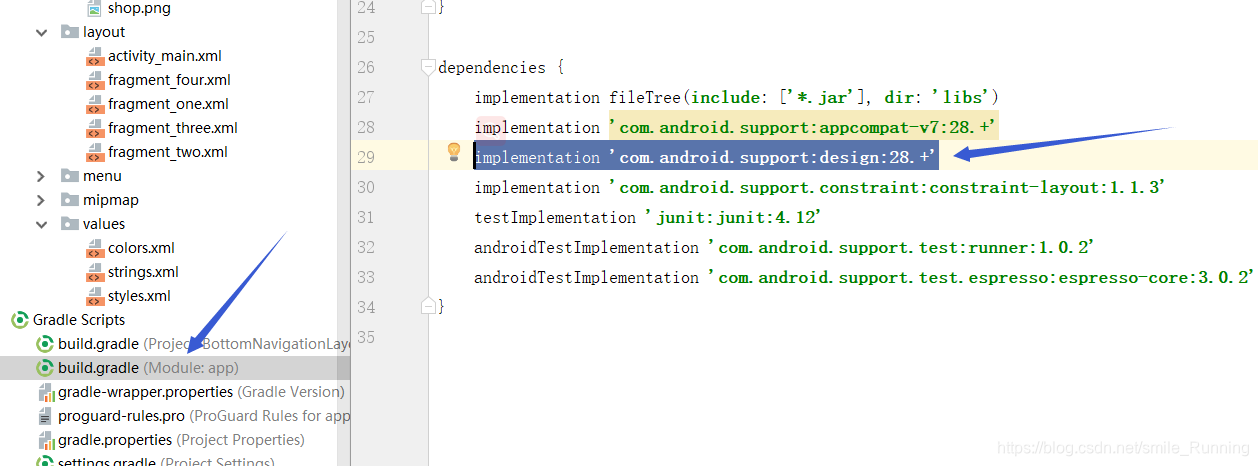1258x466 pixels.
Task: Open gradle-wrapper.properties
Action: 201,392
